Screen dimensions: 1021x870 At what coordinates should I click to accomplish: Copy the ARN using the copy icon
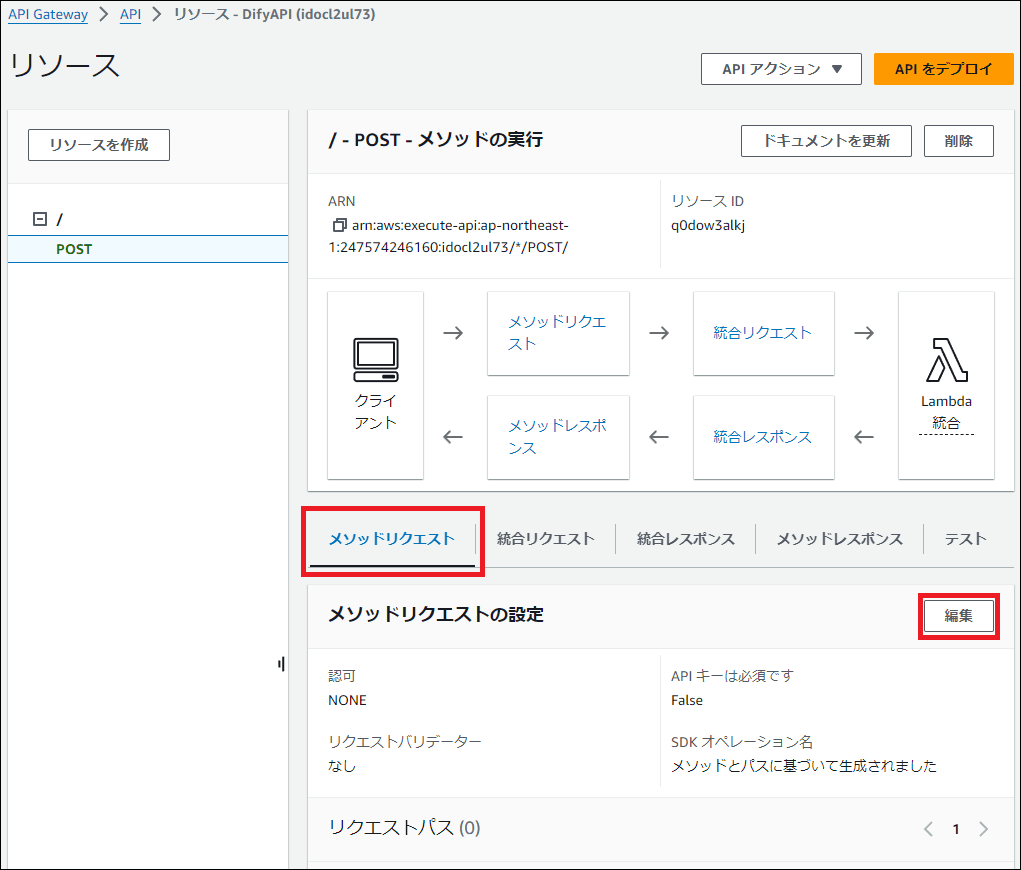pyautogui.click(x=339, y=225)
